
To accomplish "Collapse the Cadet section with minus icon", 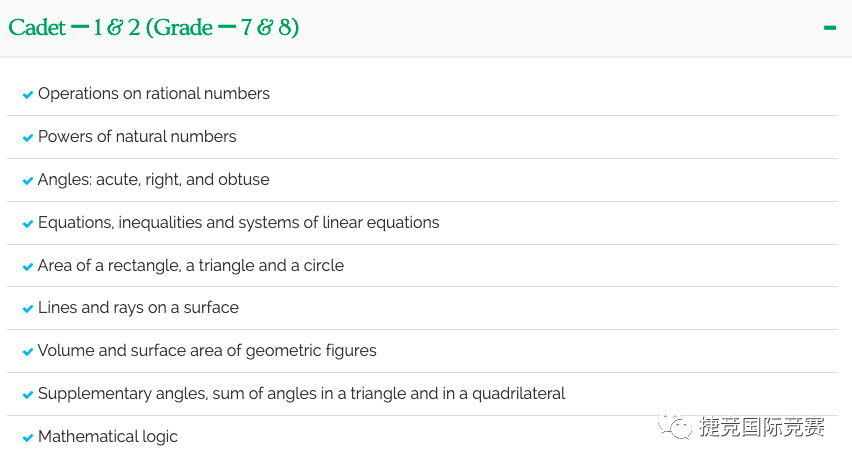I will pyautogui.click(x=830, y=28).
